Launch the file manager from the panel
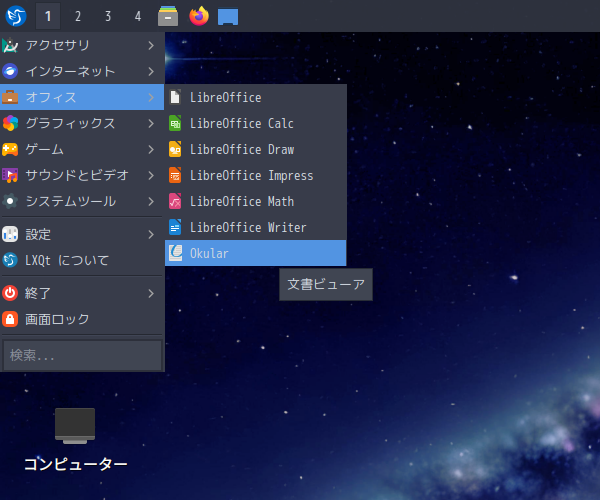The height and width of the screenshot is (500, 600). (x=168, y=16)
